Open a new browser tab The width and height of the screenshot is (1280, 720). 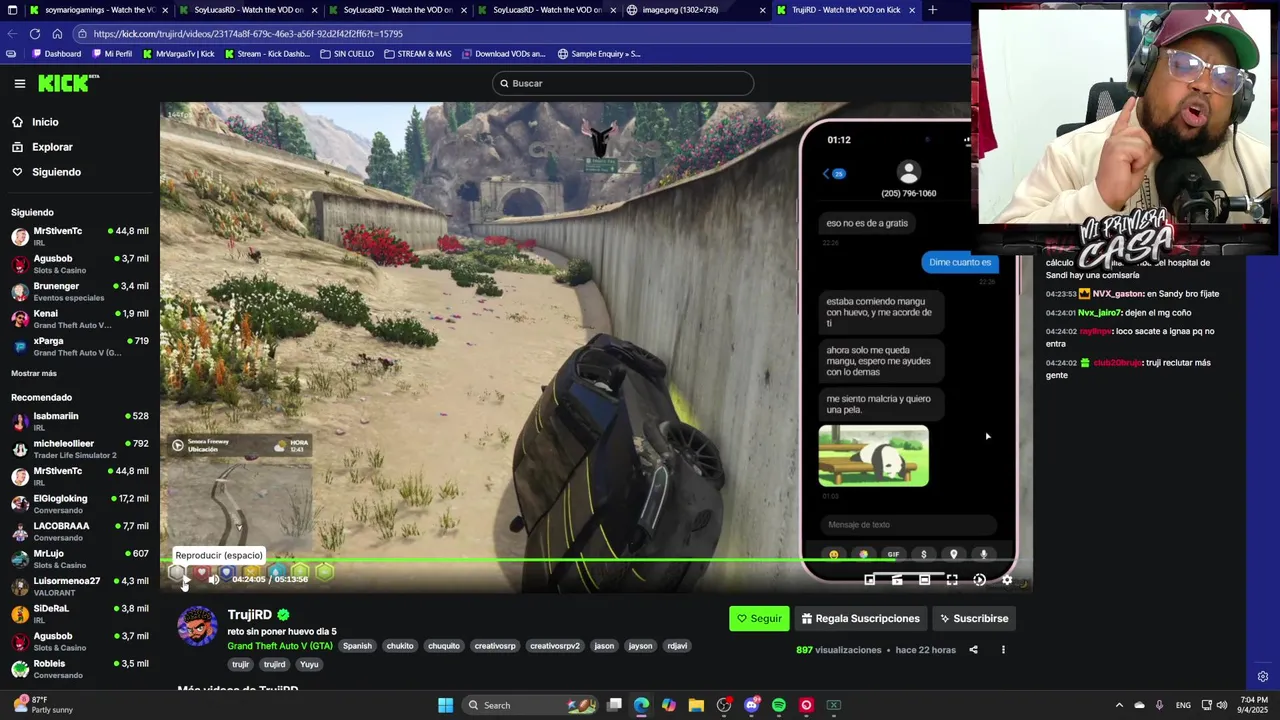click(932, 10)
